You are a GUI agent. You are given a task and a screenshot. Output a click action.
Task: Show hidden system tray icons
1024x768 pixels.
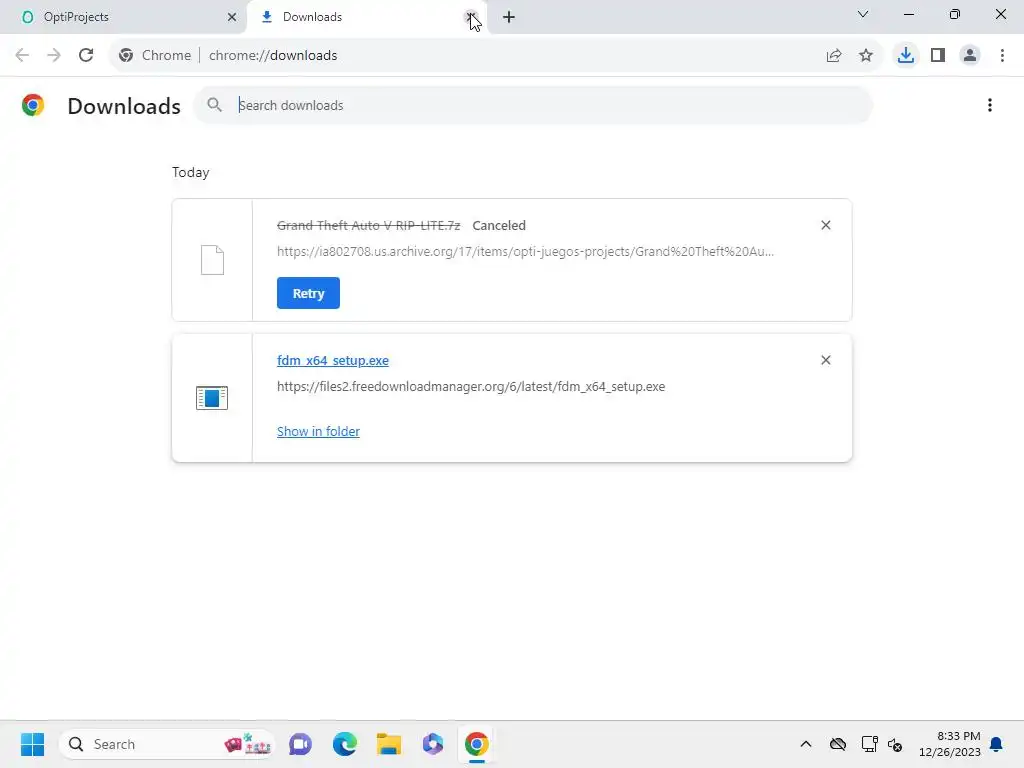tap(806, 744)
